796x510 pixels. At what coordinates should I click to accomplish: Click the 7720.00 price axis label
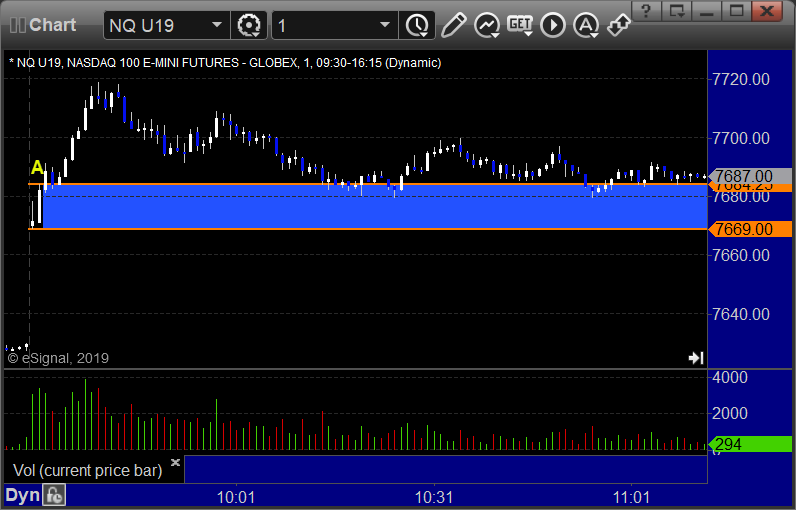(x=741, y=79)
